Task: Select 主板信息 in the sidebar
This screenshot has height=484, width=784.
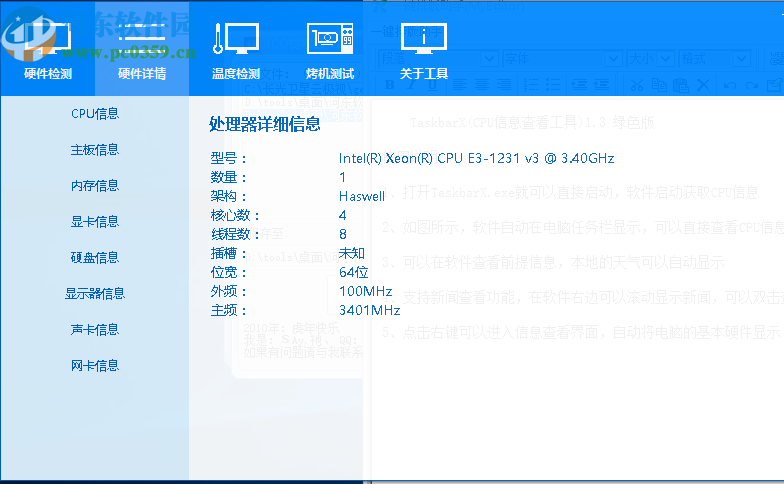Action: (95, 150)
